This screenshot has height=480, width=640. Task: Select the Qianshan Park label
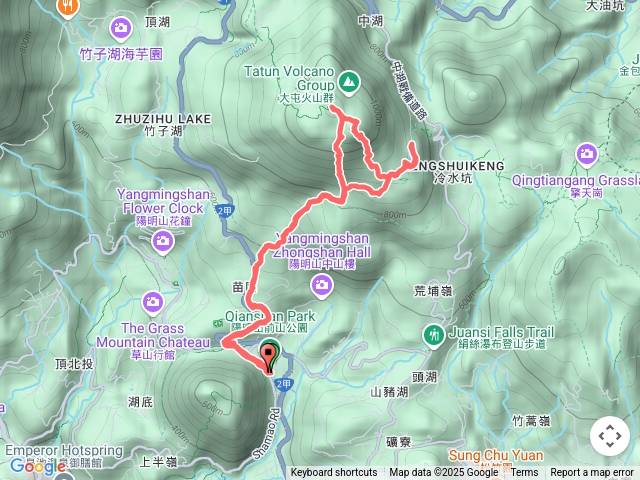point(270,316)
